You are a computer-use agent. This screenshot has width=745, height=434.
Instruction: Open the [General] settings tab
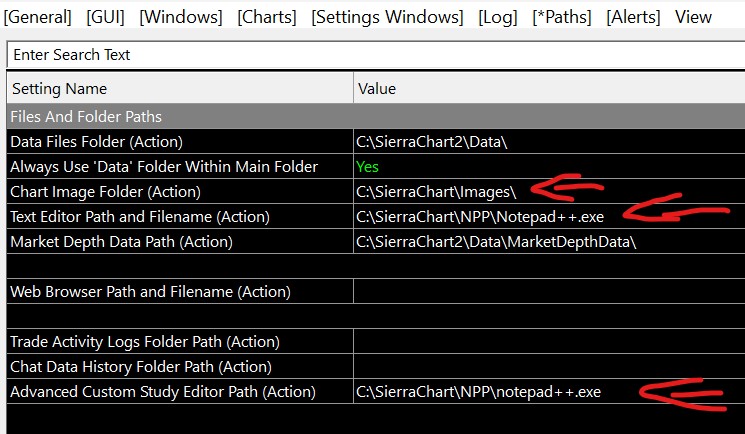coord(37,17)
